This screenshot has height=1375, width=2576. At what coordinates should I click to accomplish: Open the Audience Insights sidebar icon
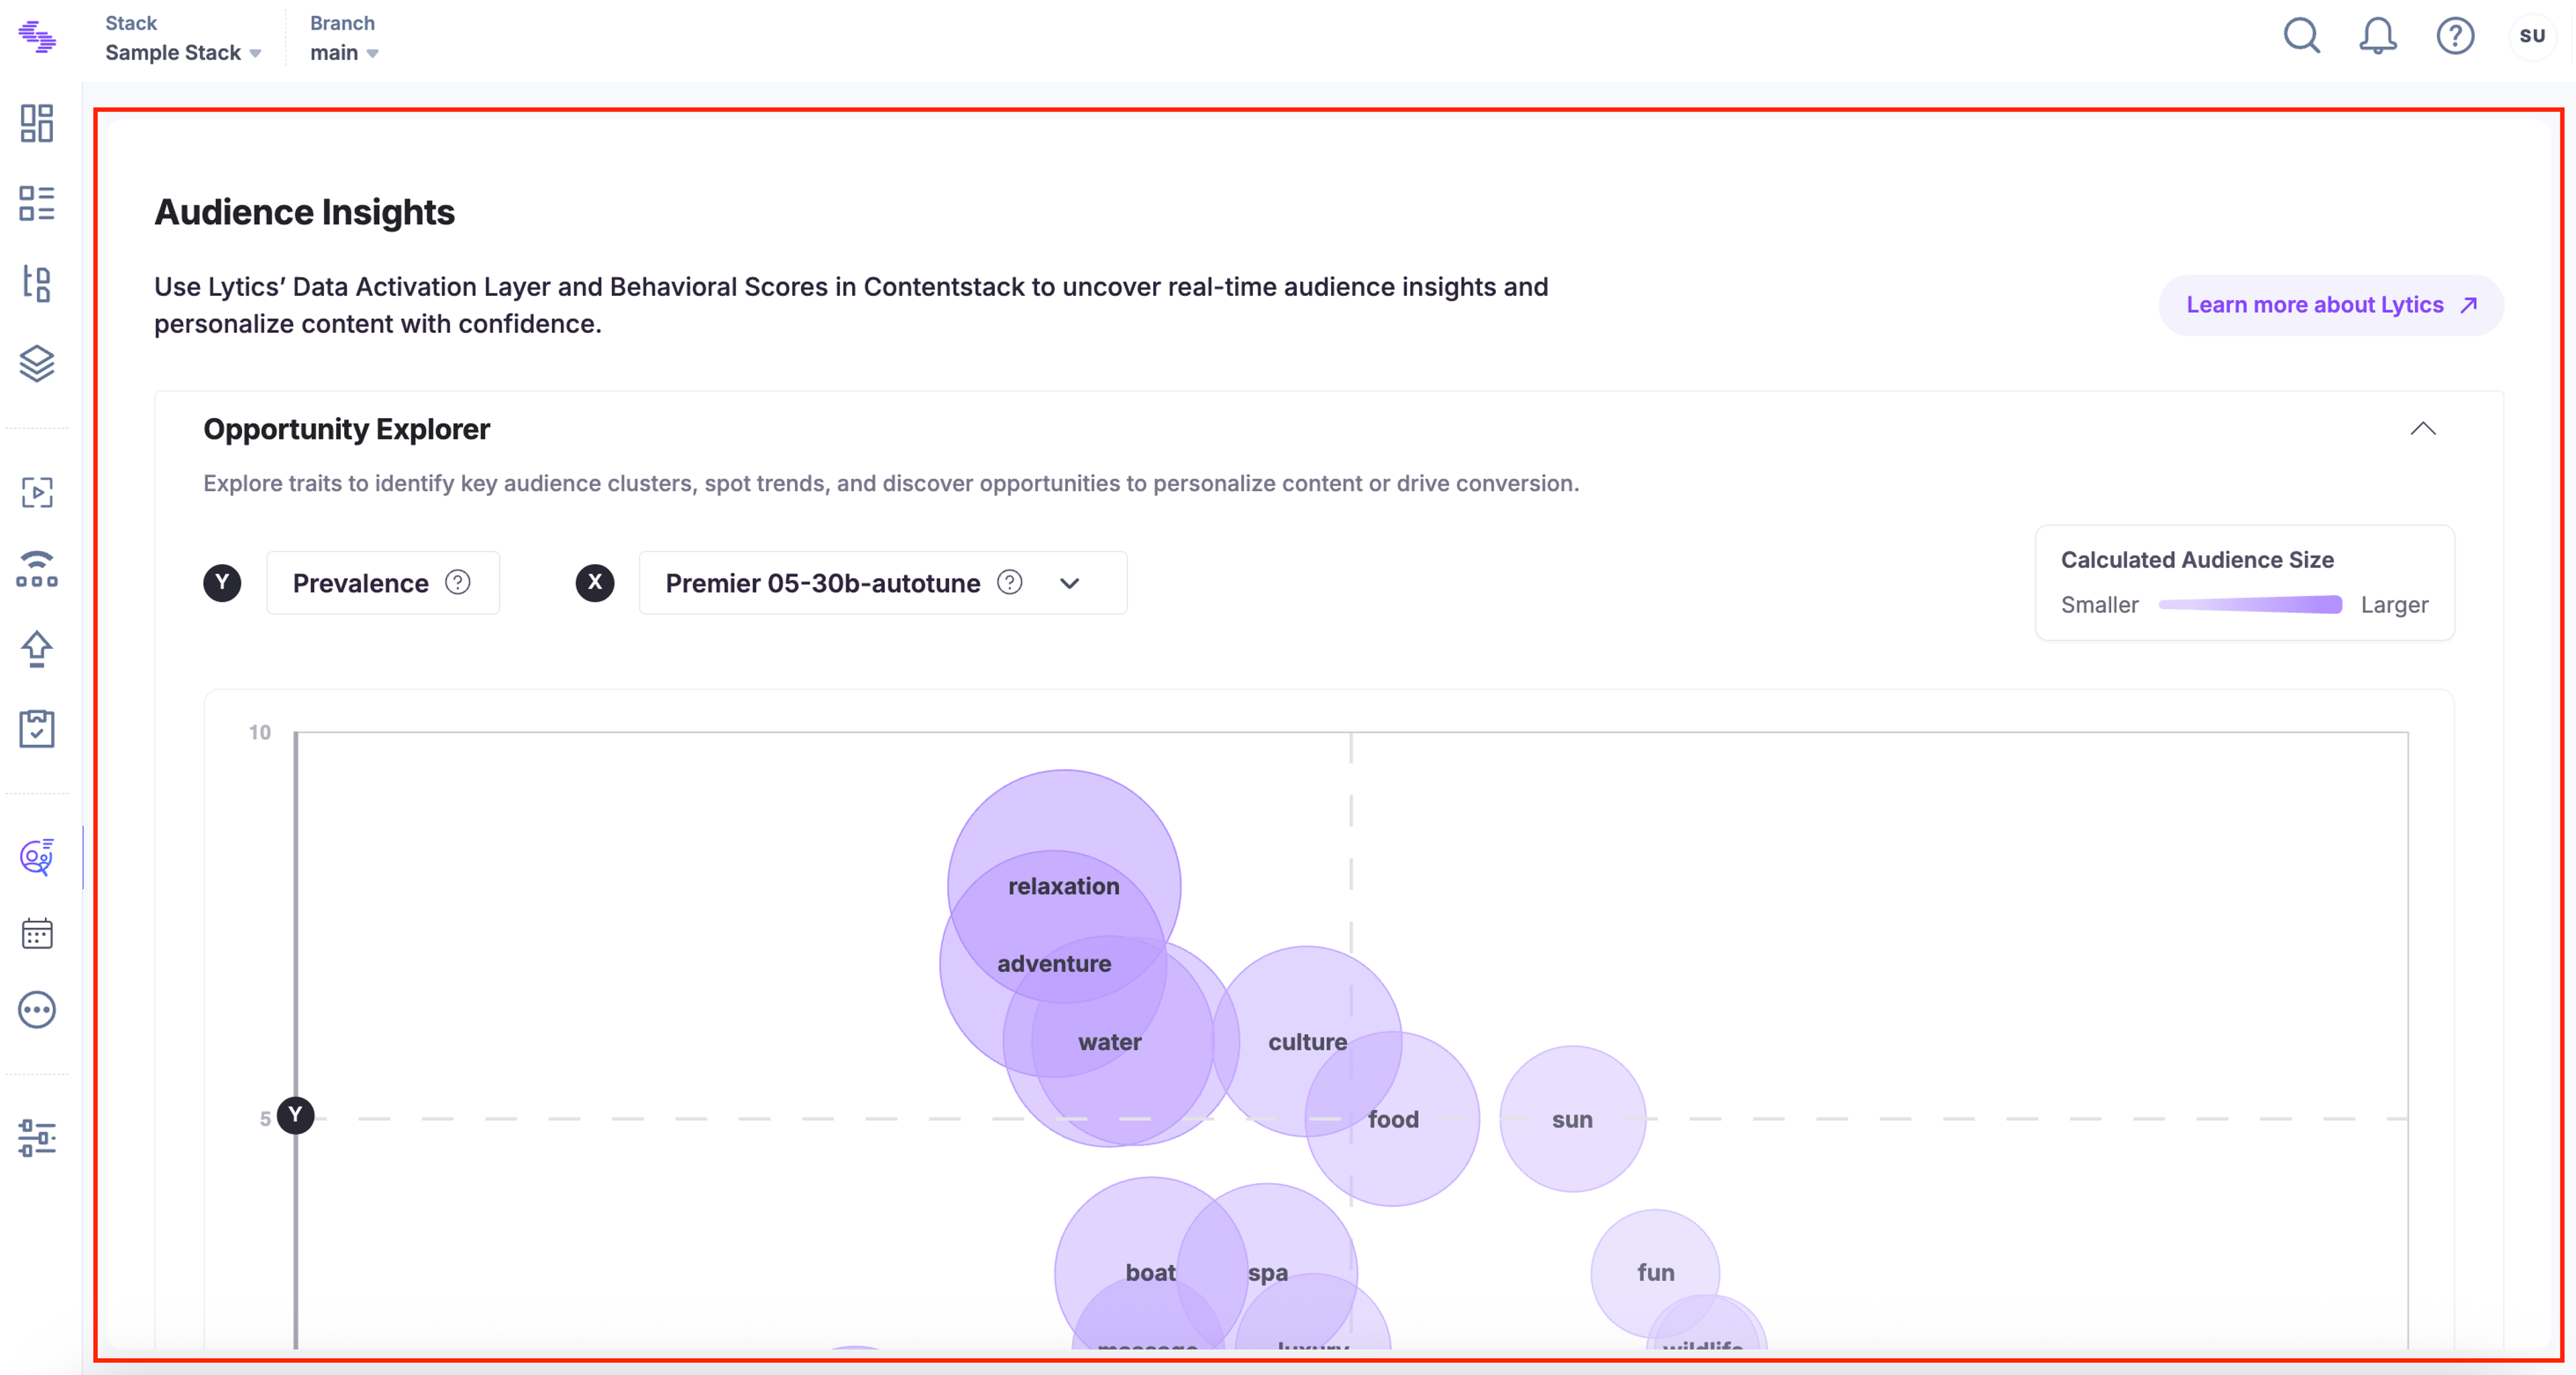pyautogui.click(x=37, y=857)
